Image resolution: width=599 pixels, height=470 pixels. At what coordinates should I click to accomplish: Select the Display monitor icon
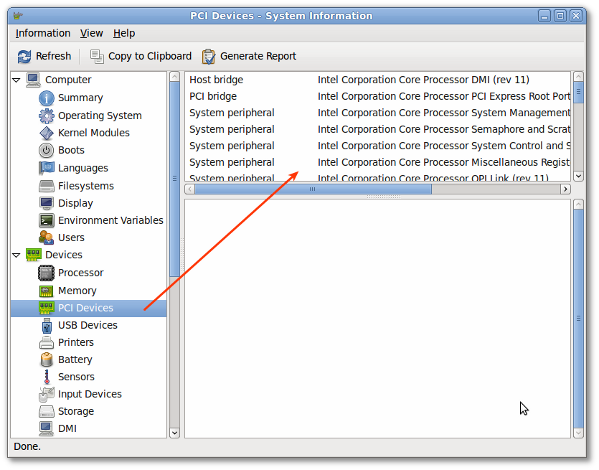46,203
